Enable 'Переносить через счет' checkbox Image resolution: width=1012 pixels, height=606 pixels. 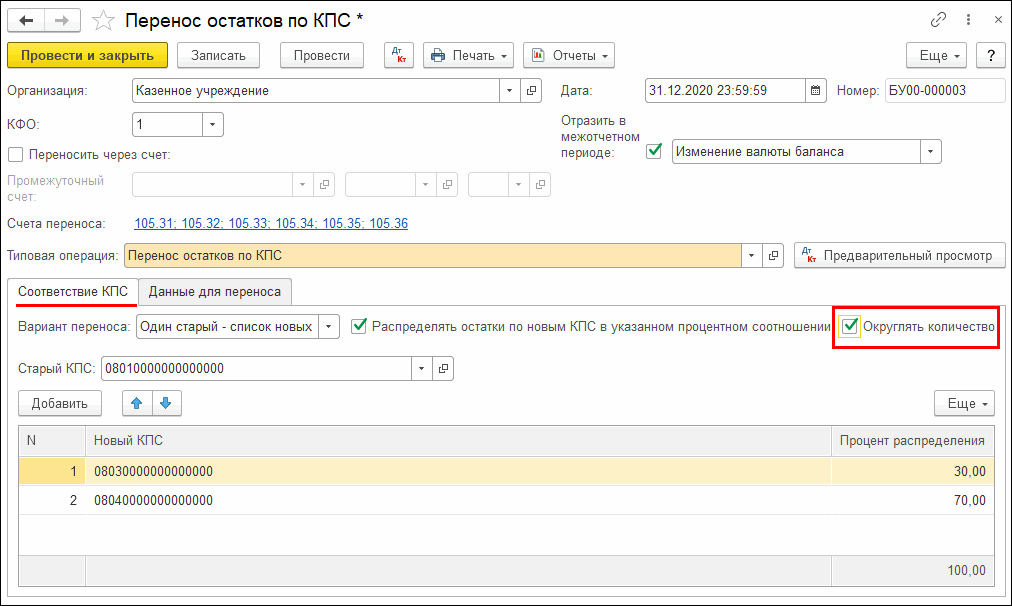coord(15,154)
